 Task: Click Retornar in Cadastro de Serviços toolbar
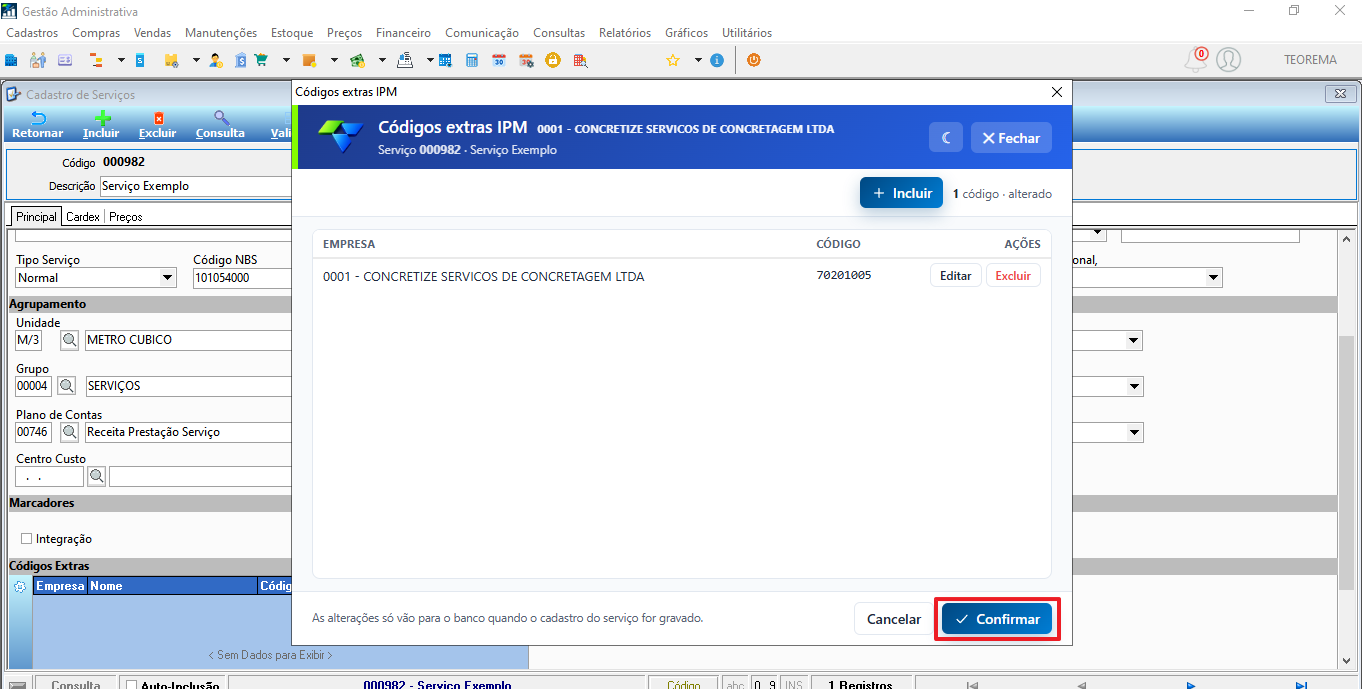pyautogui.click(x=38, y=125)
